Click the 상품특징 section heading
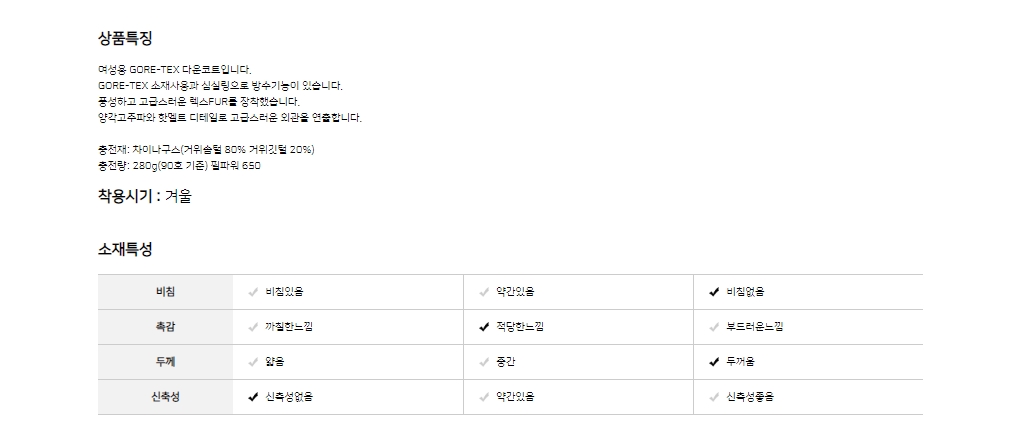1018x444 pixels. [125, 39]
